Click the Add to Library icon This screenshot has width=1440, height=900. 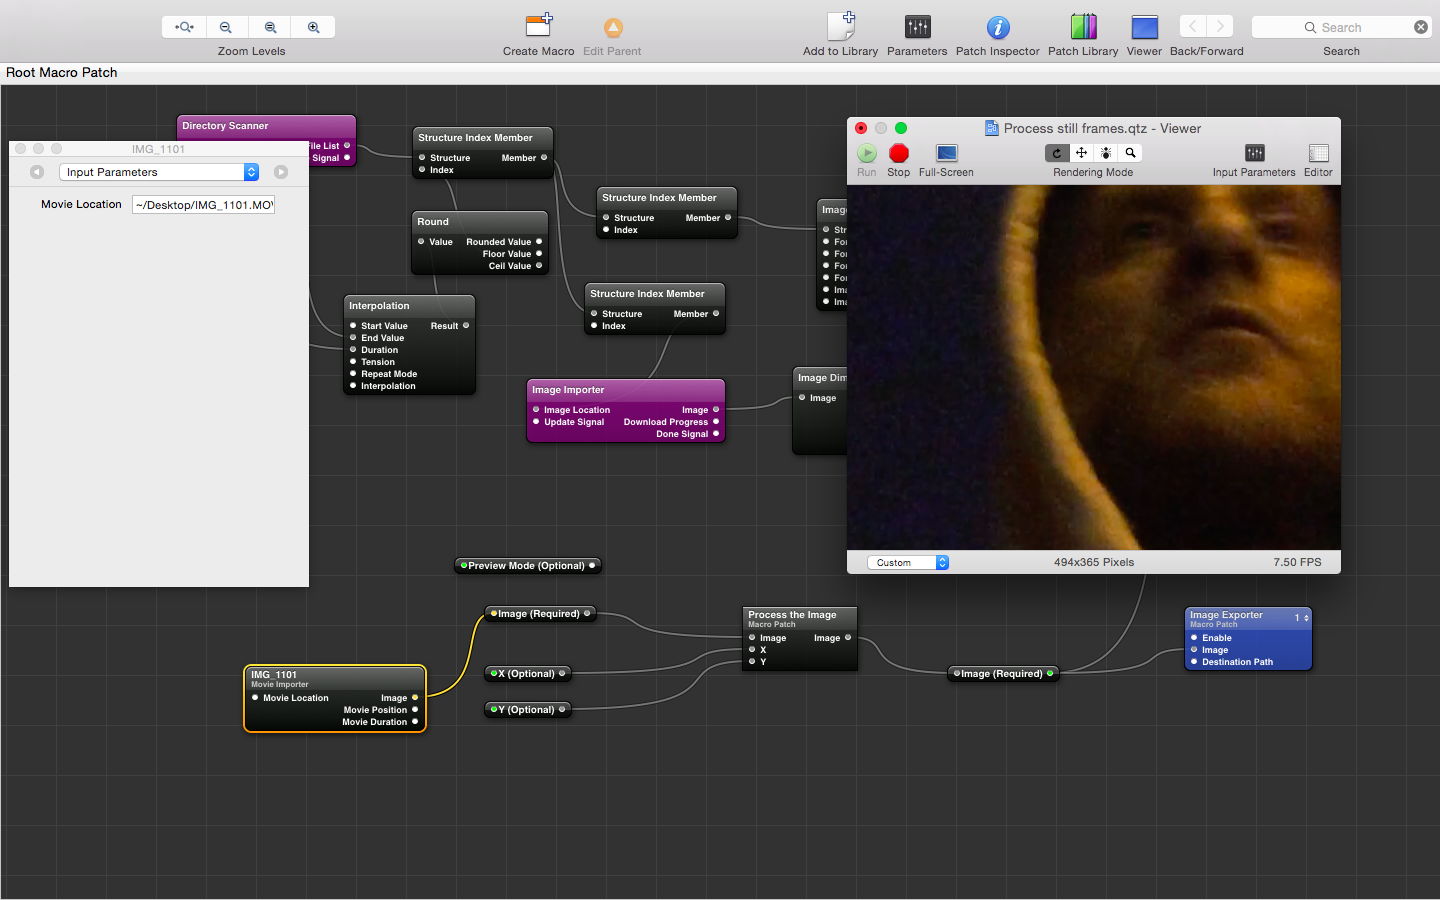841,26
